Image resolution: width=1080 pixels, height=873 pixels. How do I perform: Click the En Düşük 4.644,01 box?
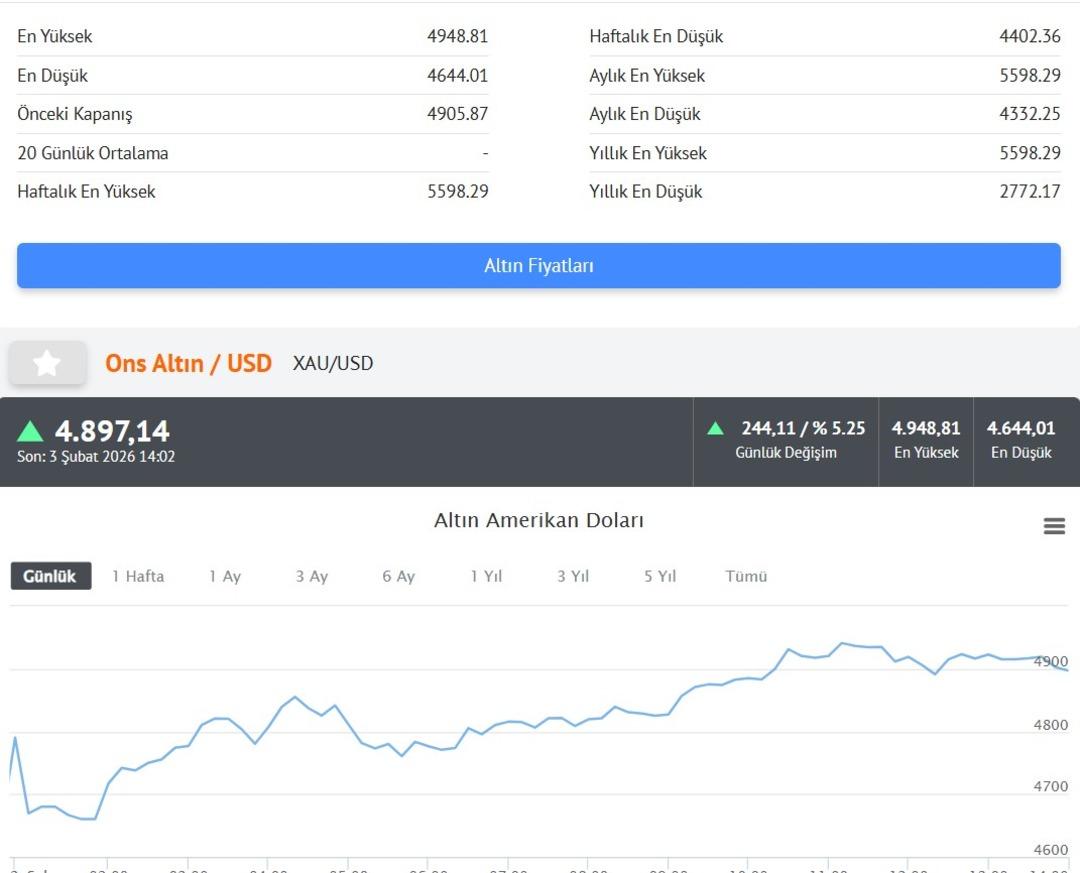[x=1021, y=441]
